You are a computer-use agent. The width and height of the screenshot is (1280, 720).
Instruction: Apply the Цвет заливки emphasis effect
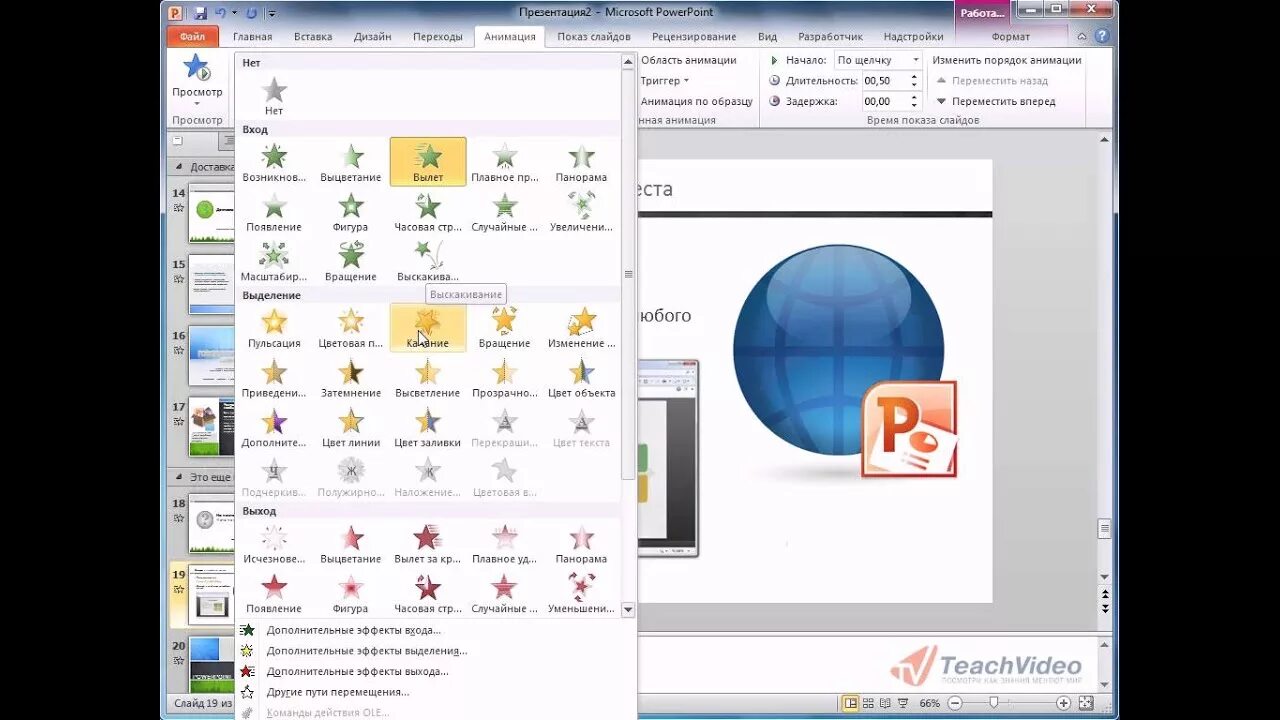click(428, 428)
